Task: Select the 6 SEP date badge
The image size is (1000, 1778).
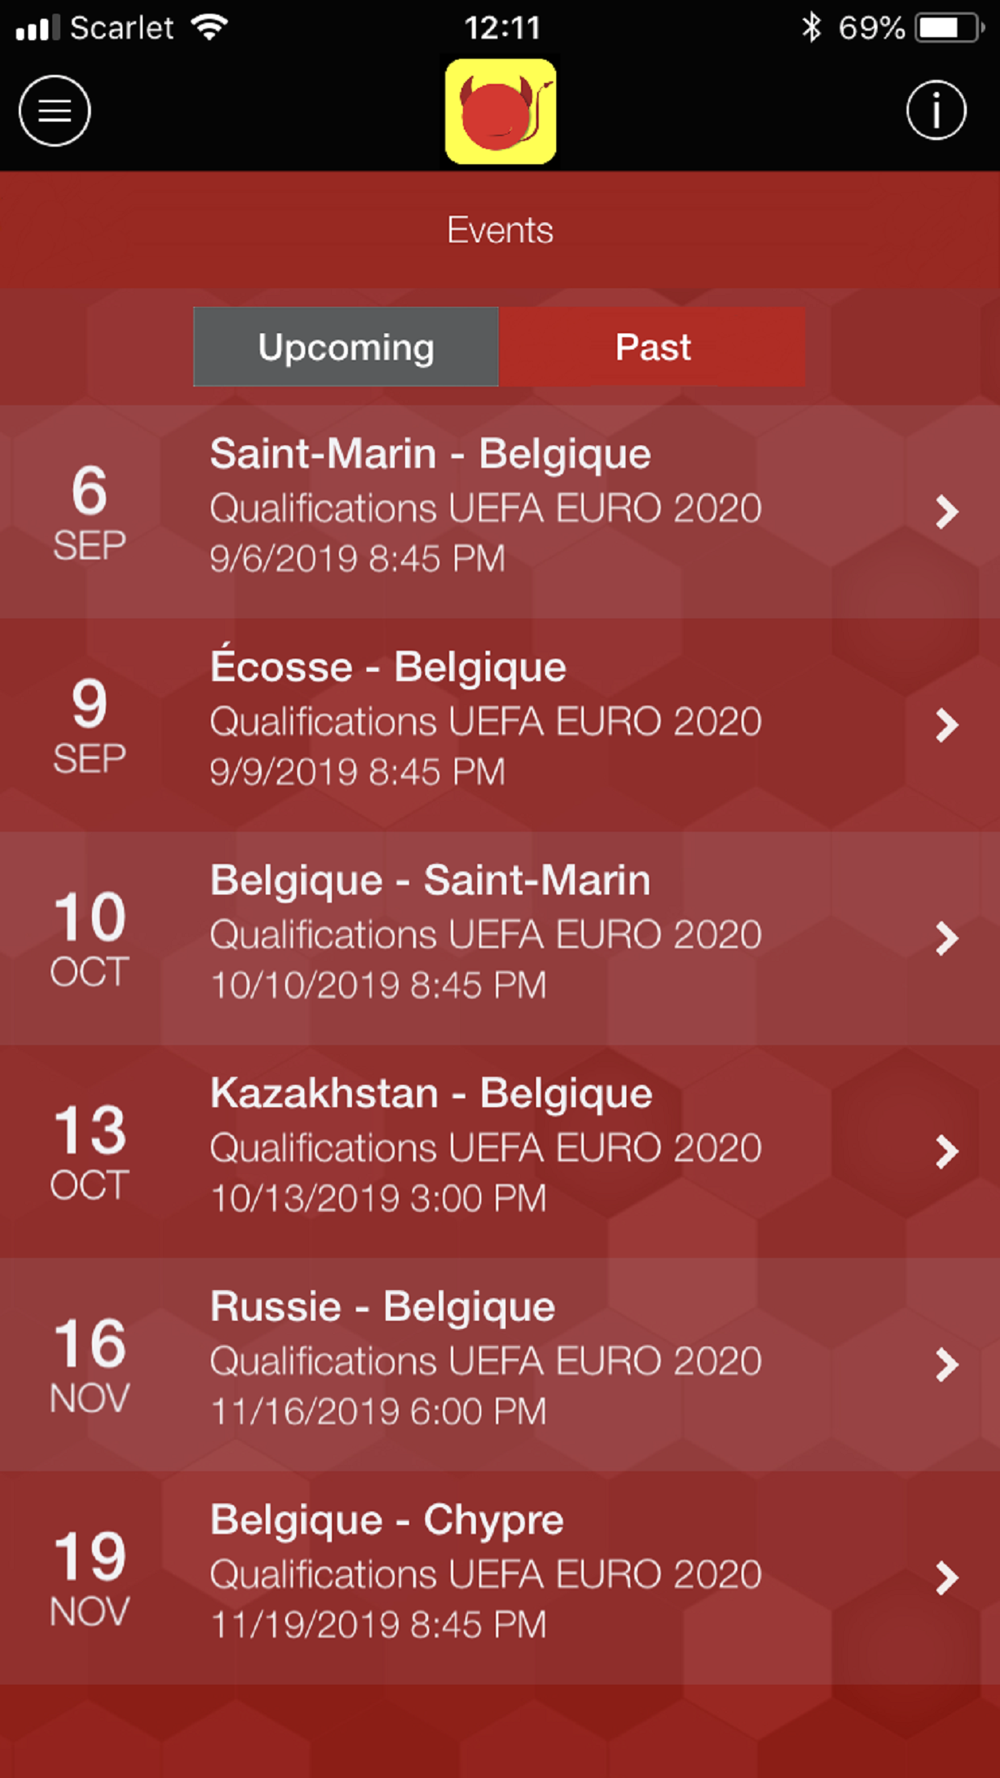Action: pyautogui.click(x=89, y=512)
